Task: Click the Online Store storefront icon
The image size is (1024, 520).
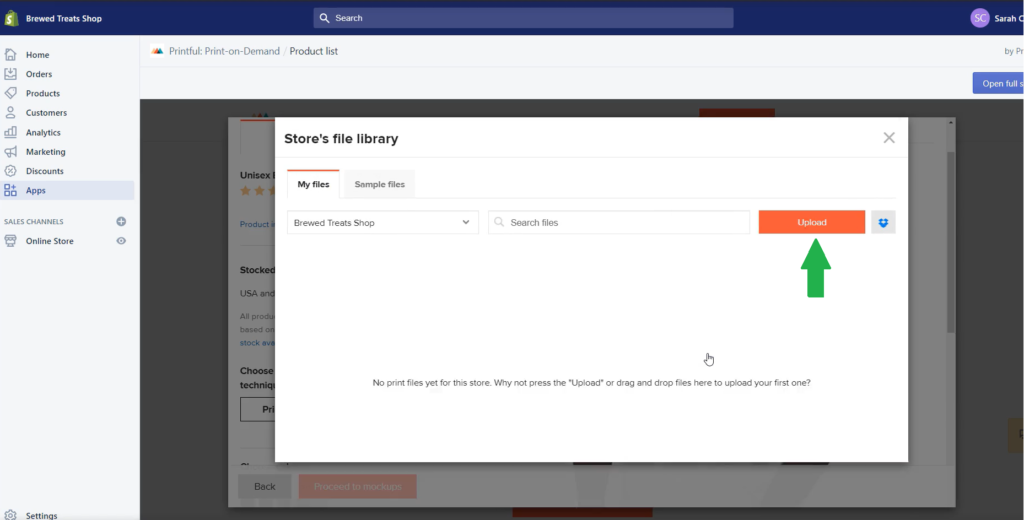Action: tap(10, 241)
